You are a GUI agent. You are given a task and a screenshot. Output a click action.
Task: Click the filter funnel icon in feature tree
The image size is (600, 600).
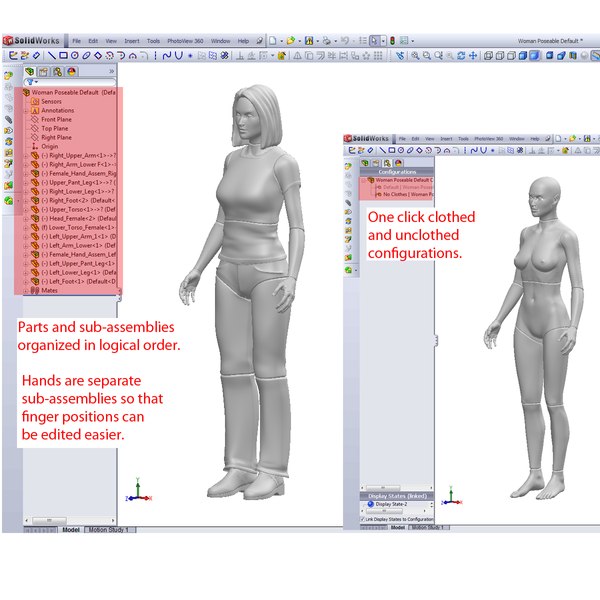[x=30, y=82]
